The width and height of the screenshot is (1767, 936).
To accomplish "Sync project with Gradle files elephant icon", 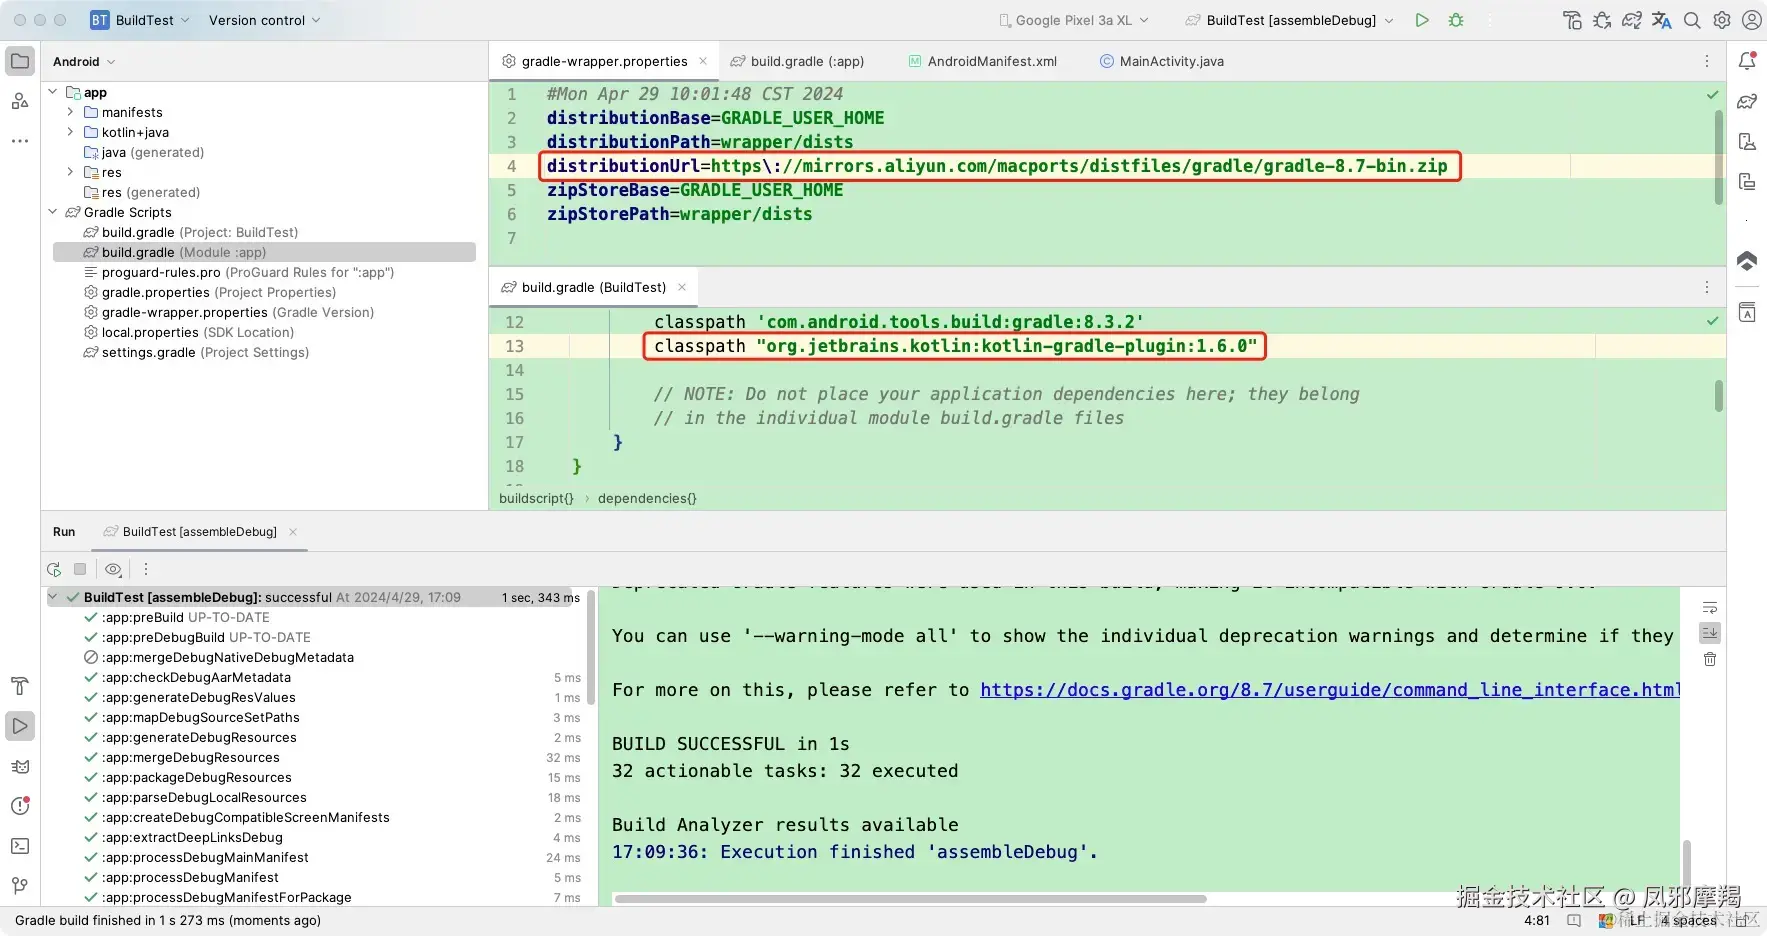I will pos(1632,20).
